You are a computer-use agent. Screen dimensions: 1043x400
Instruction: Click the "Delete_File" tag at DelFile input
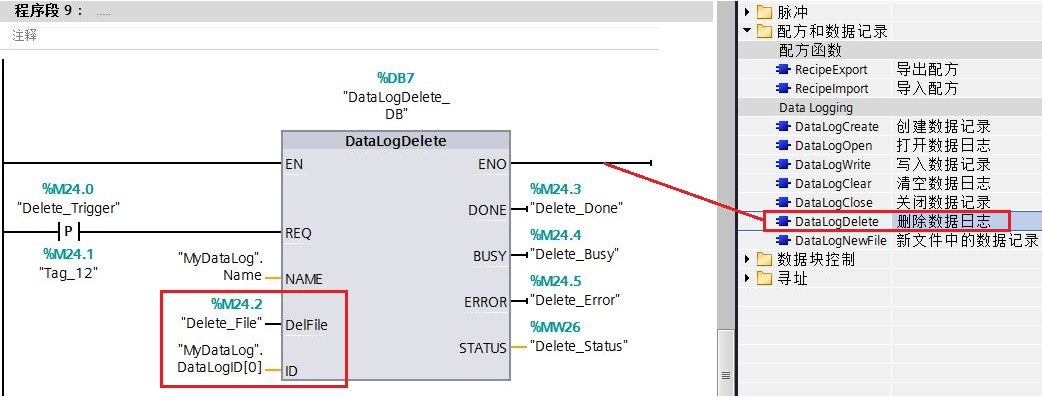tap(221, 323)
